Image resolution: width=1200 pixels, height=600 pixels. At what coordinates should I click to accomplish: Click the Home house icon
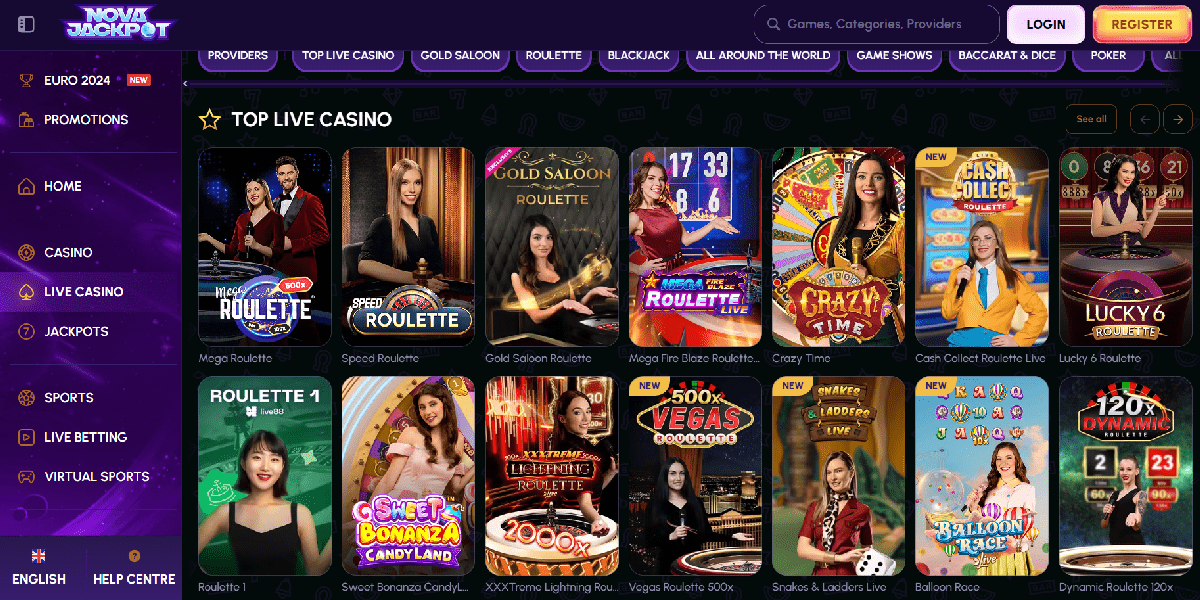click(x=27, y=186)
